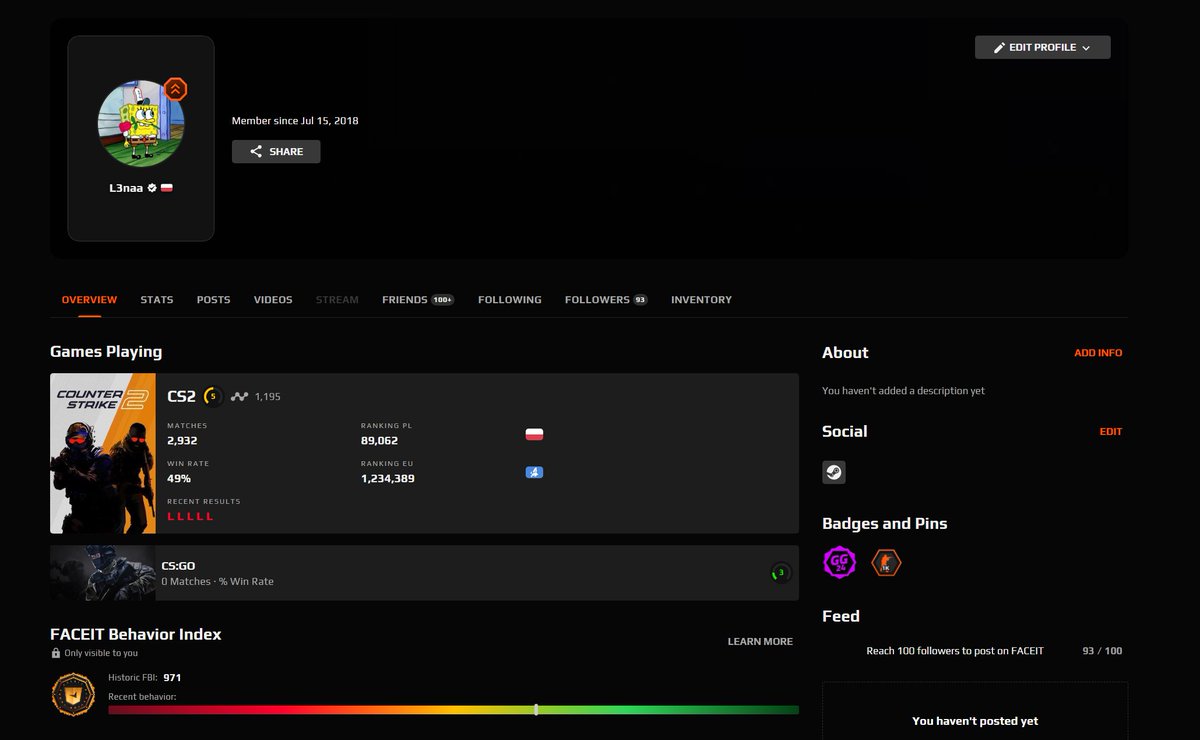Click the ELO value 1,195
The width and height of the screenshot is (1200, 740).
pos(267,397)
